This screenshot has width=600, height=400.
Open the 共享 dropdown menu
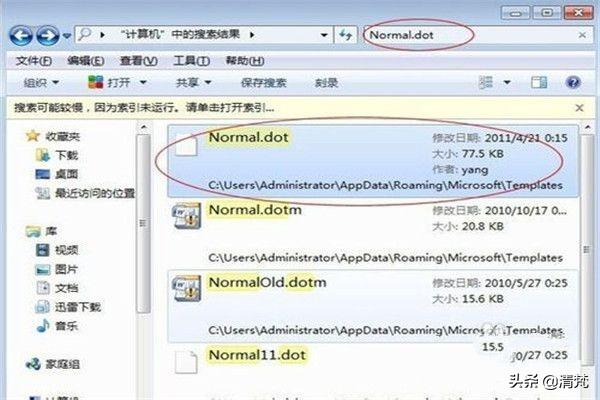193,83
